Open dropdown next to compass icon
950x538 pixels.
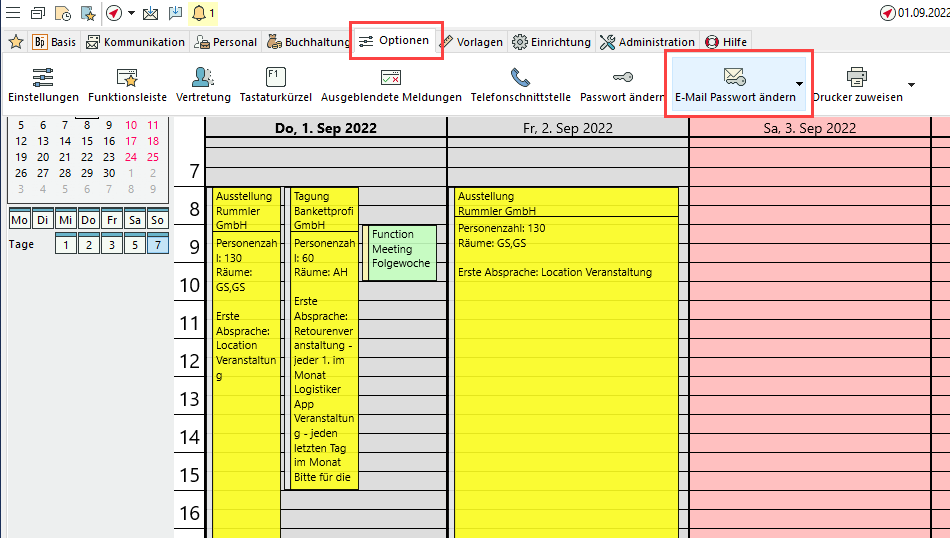tap(130, 13)
